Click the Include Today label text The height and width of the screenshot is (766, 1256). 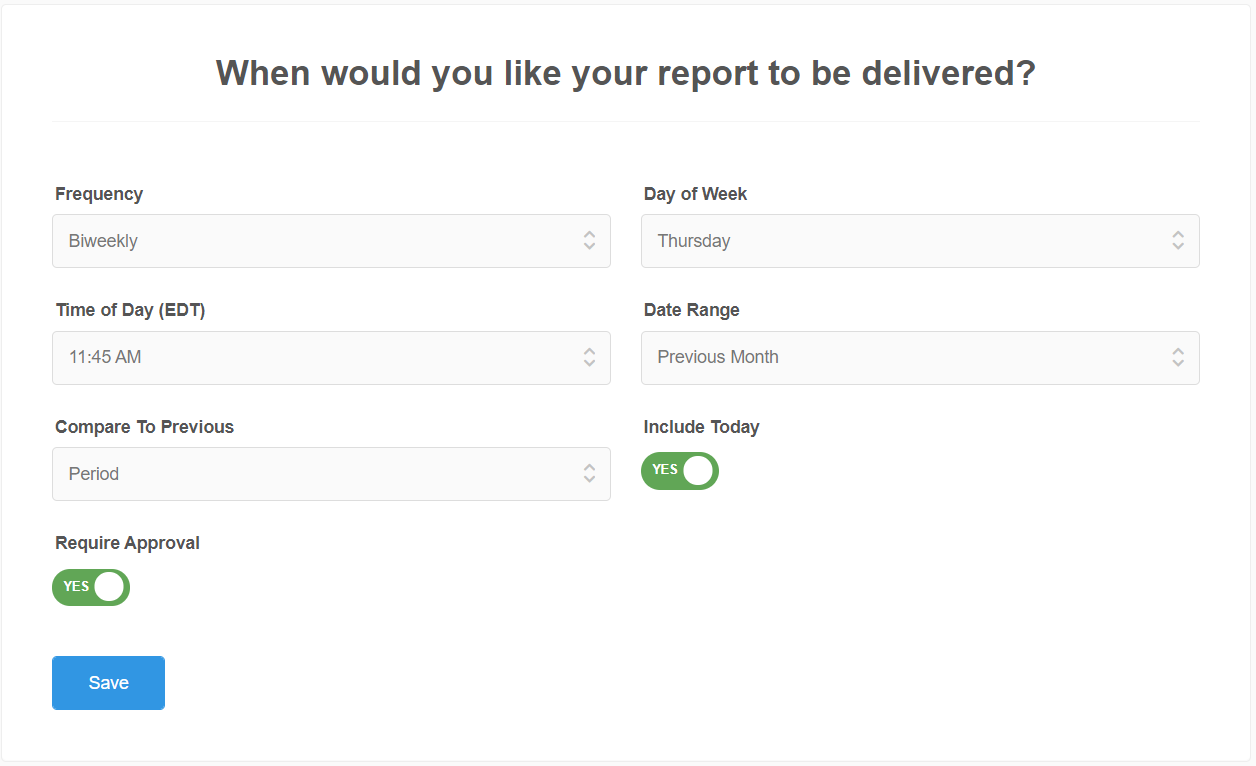pos(702,427)
